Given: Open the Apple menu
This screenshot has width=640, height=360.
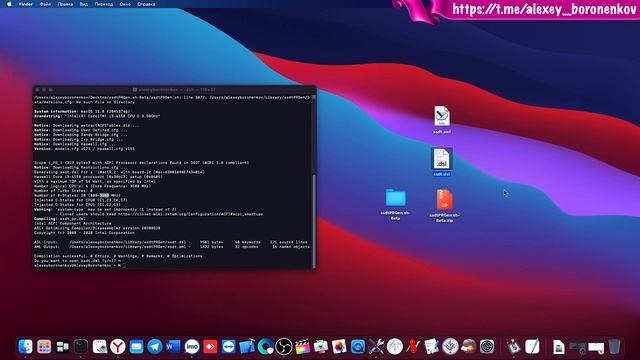Looking at the screenshot, I should [9, 4].
